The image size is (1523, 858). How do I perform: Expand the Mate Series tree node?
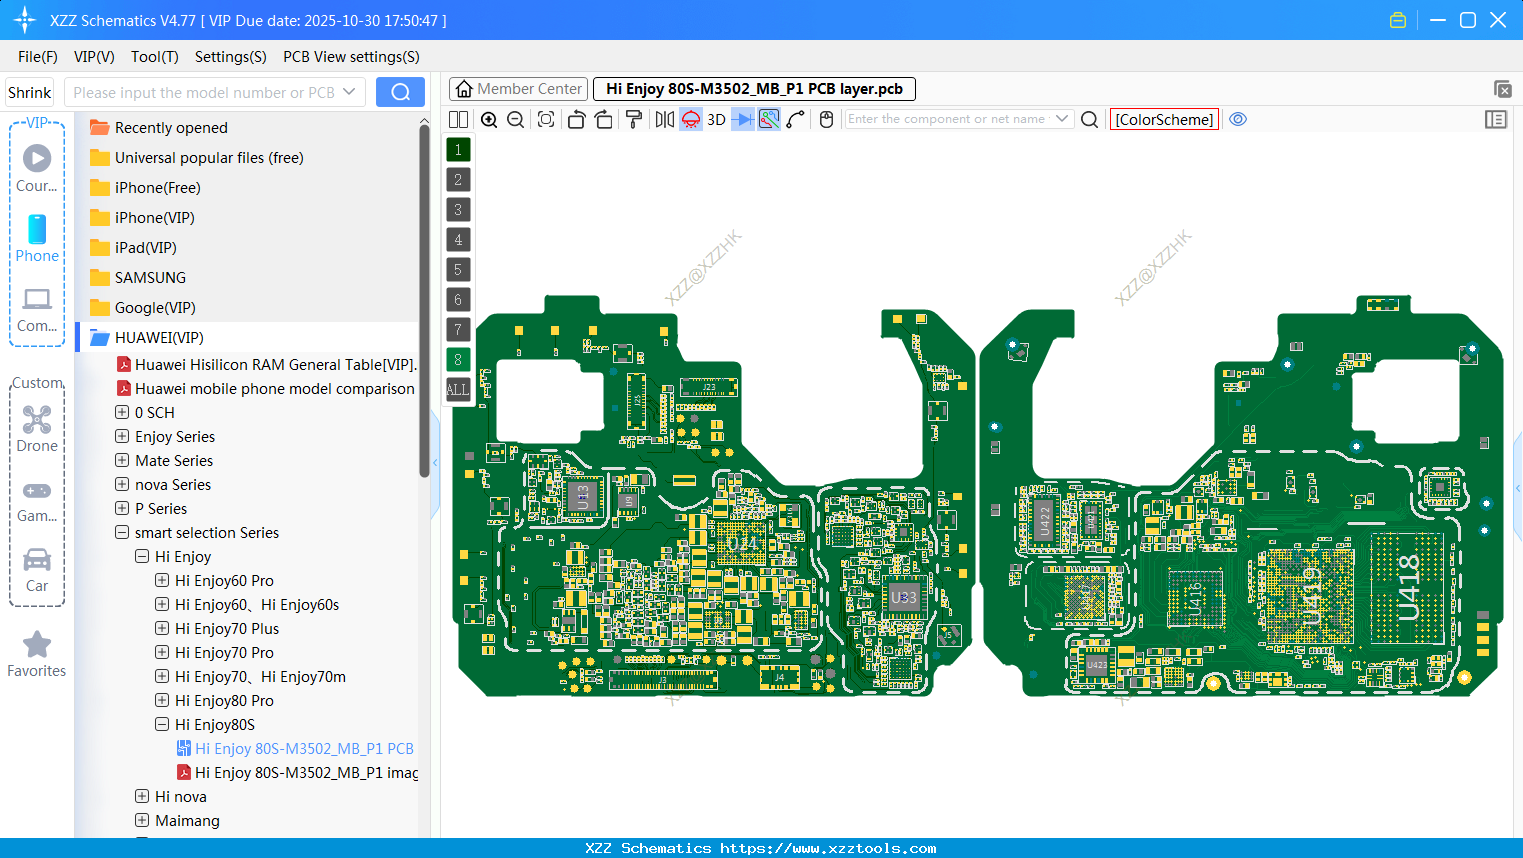click(122, 461)
